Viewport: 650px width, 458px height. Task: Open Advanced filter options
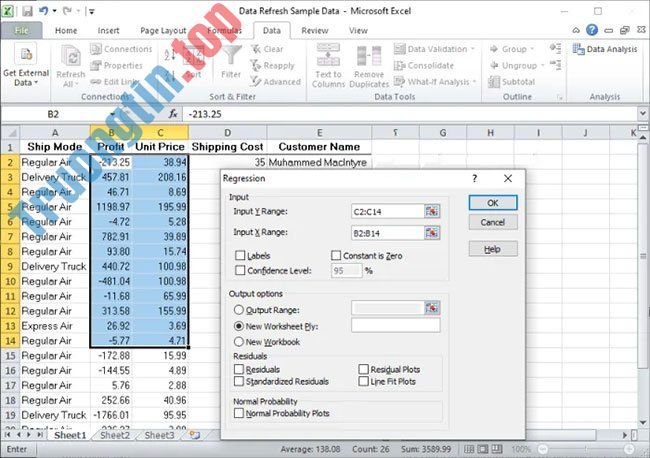(x=276, y=82)
